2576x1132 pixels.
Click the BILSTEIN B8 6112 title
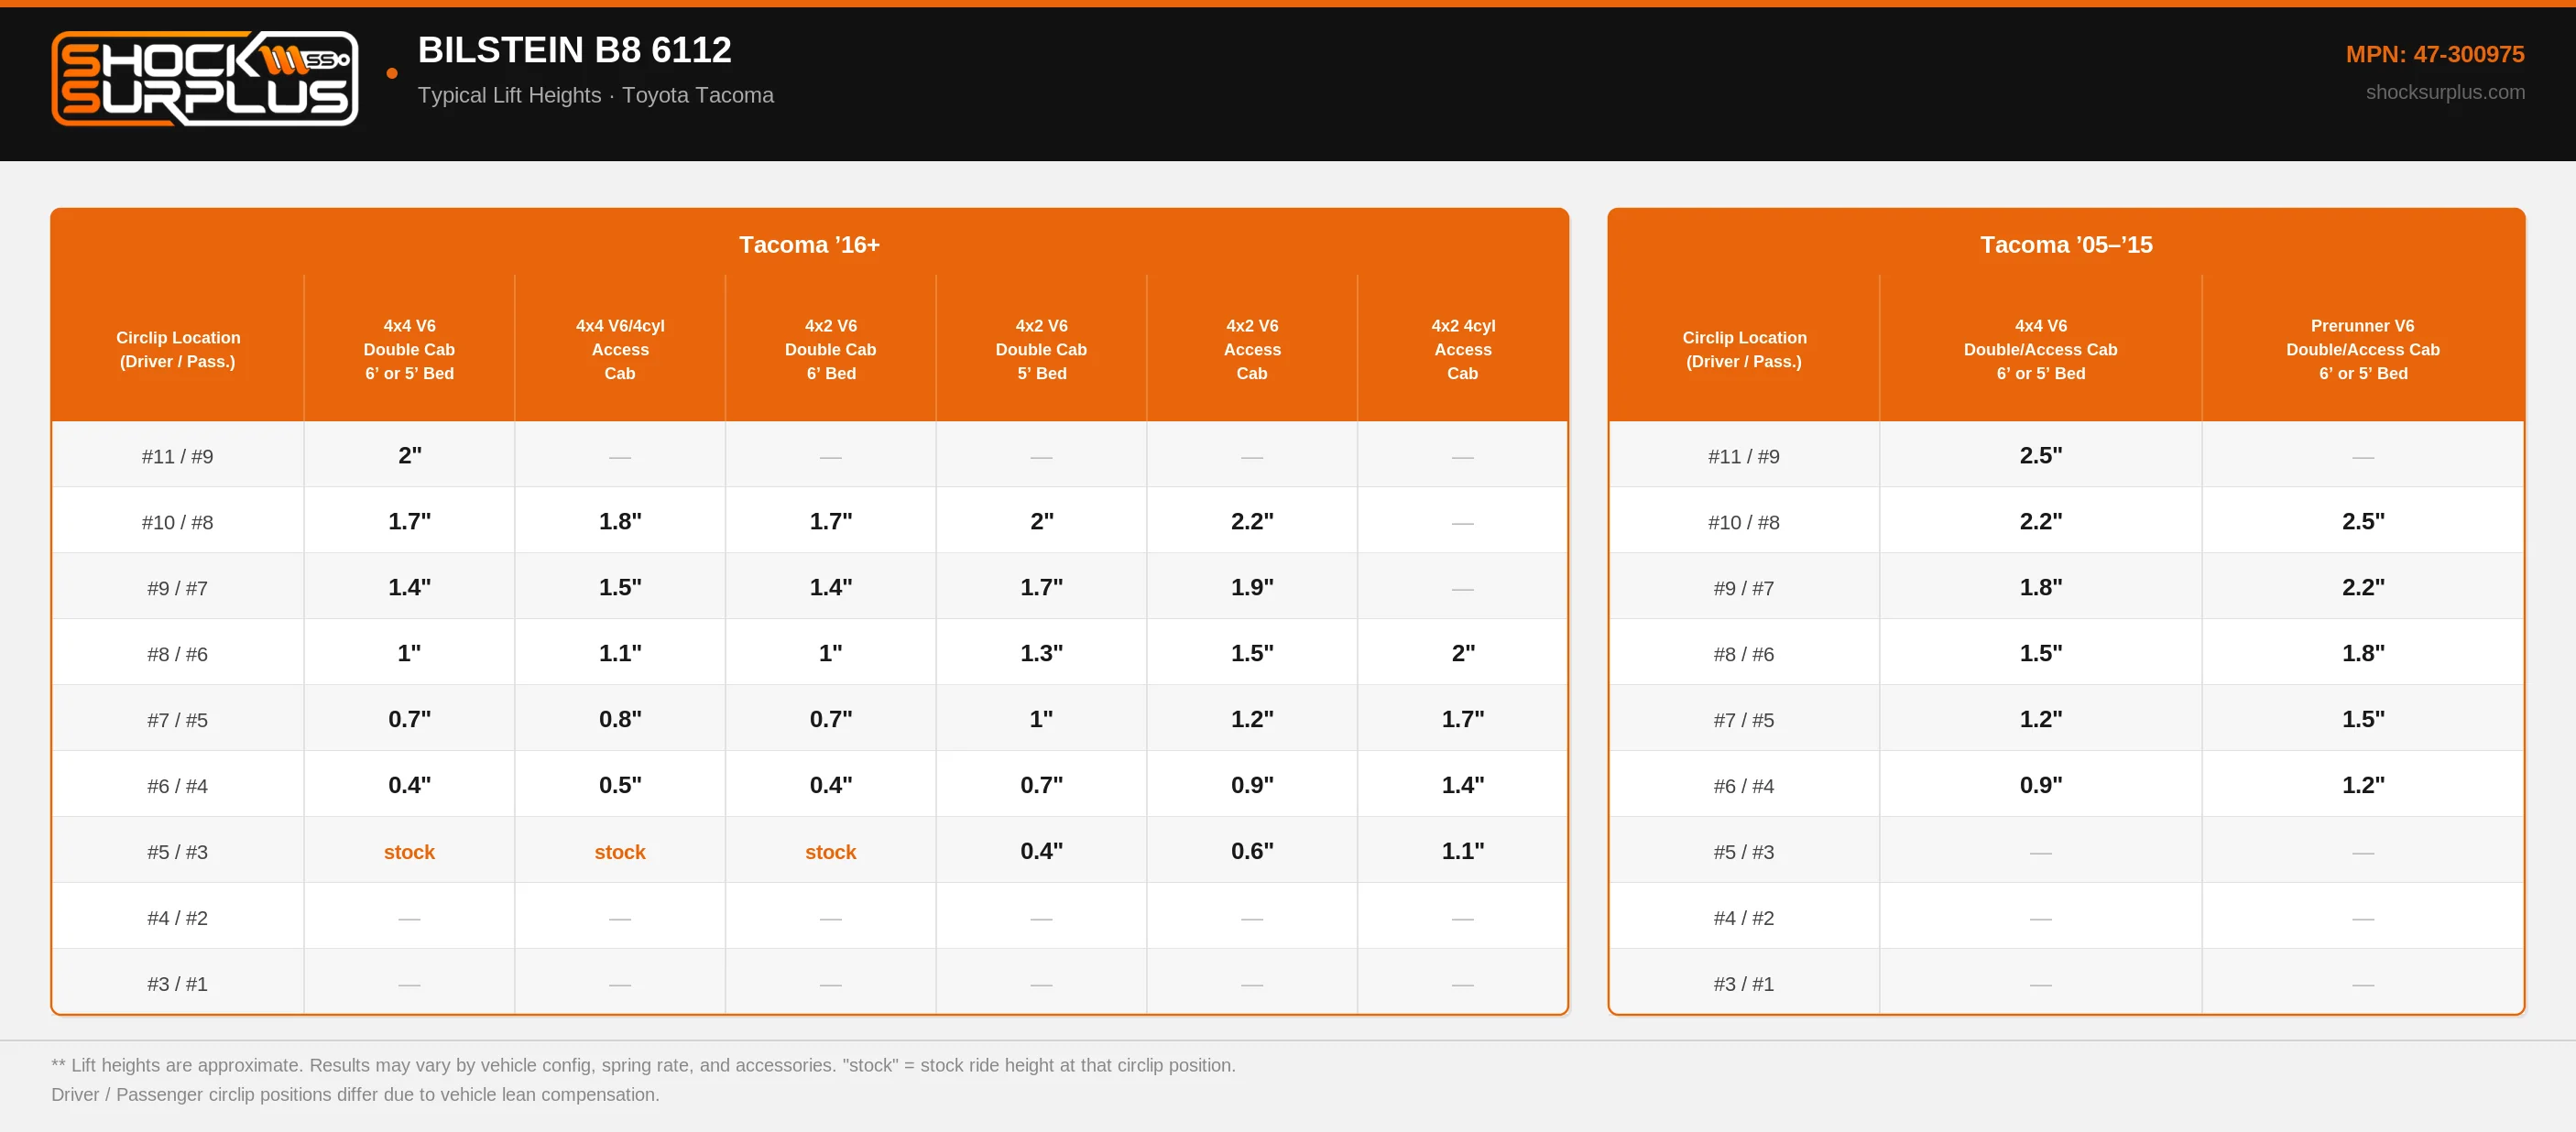coord(574,50)
